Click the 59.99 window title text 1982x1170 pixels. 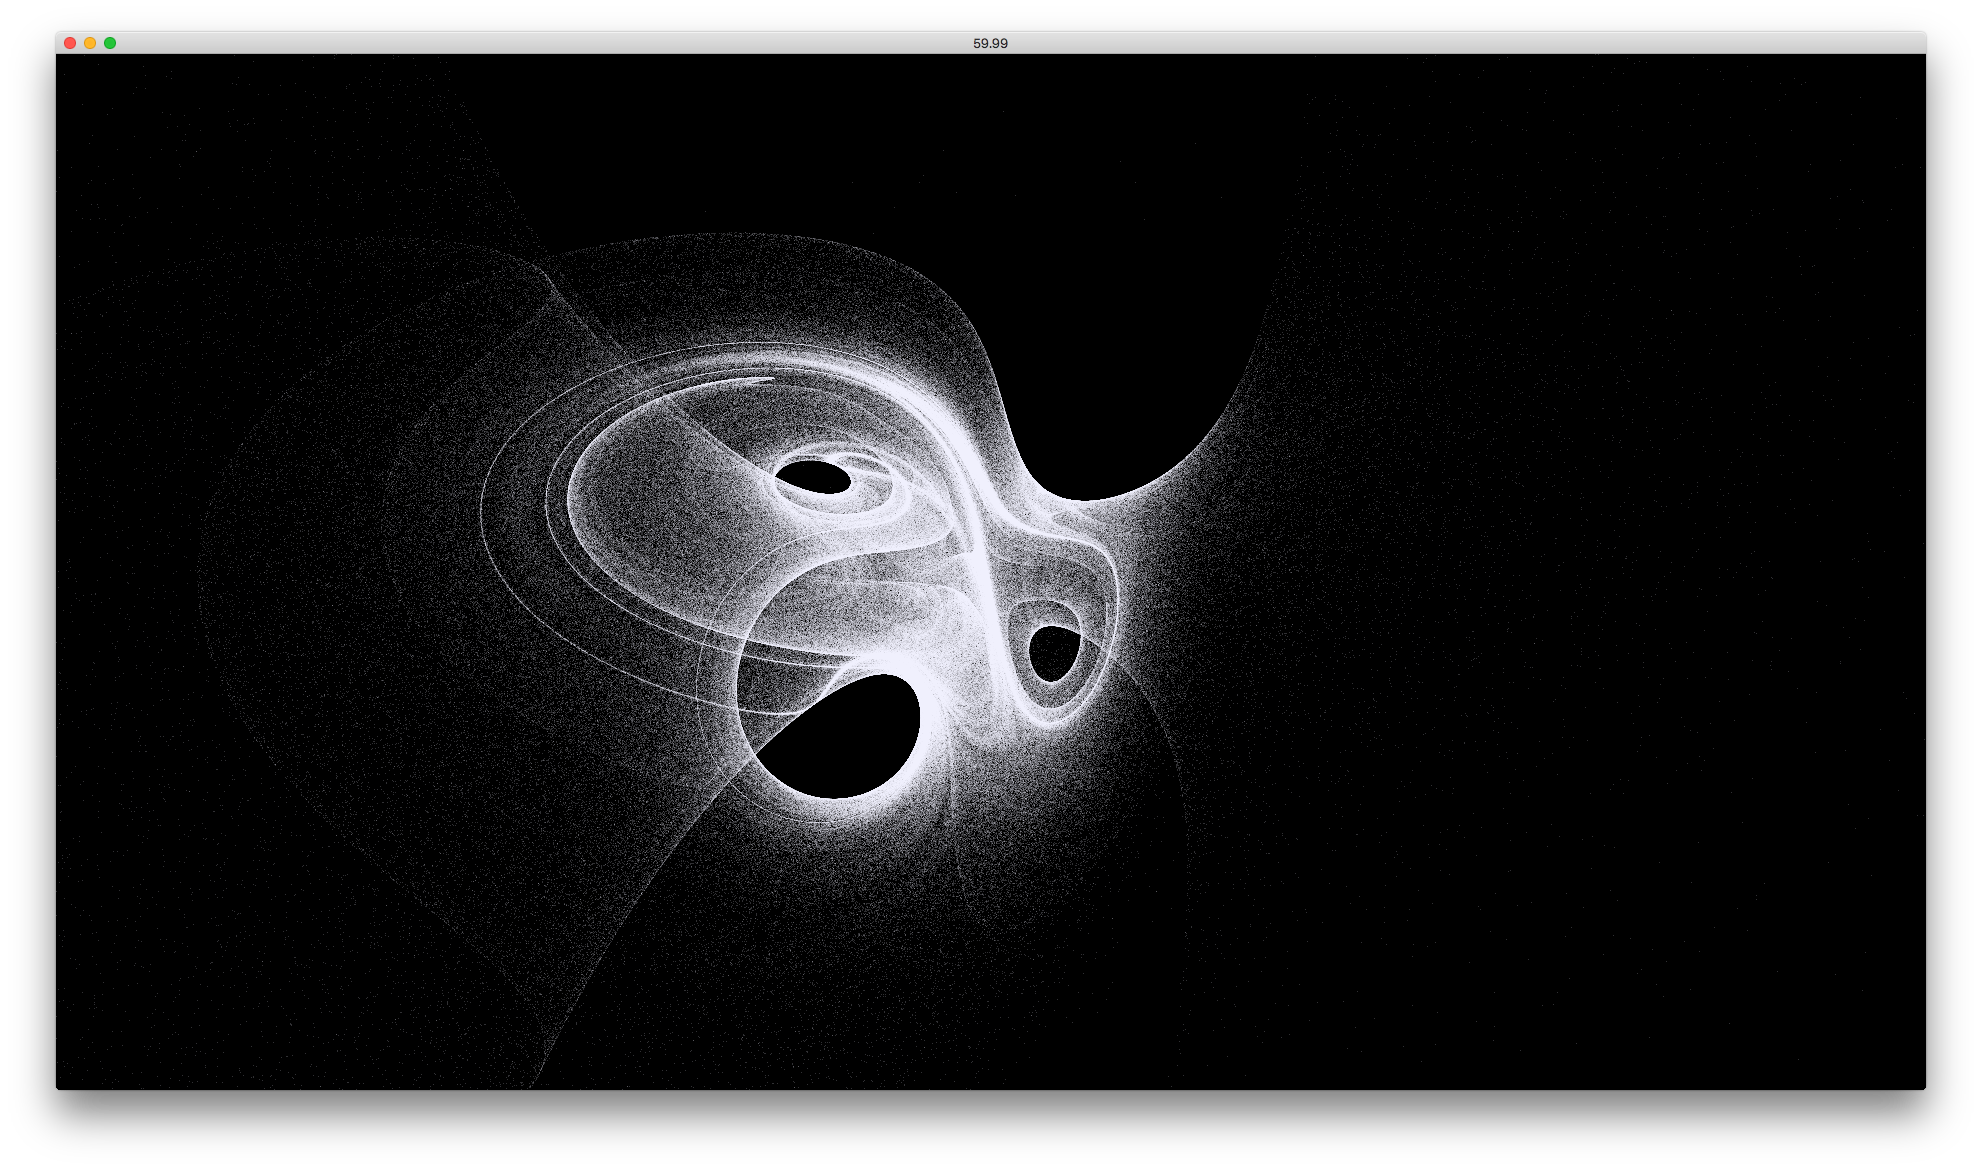coord(990,43)
